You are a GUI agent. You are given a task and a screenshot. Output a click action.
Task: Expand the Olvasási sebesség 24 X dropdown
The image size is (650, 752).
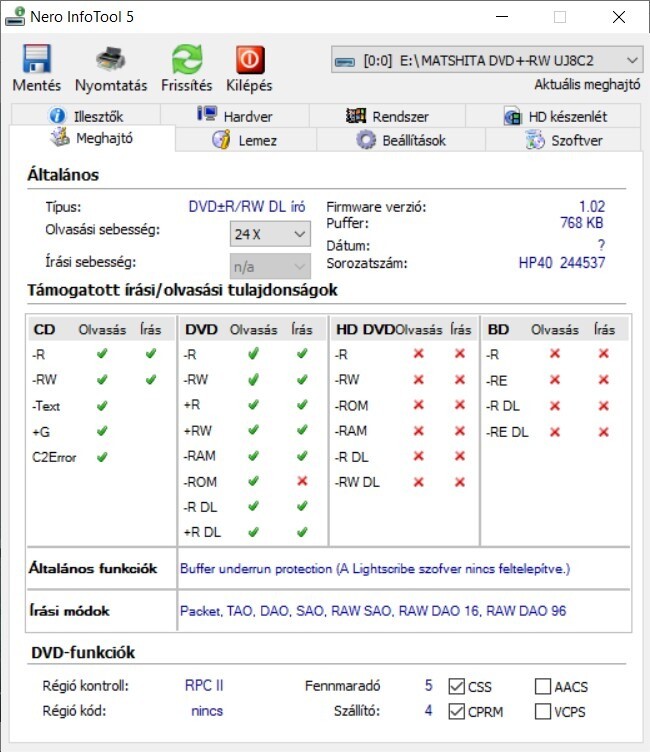270,234
